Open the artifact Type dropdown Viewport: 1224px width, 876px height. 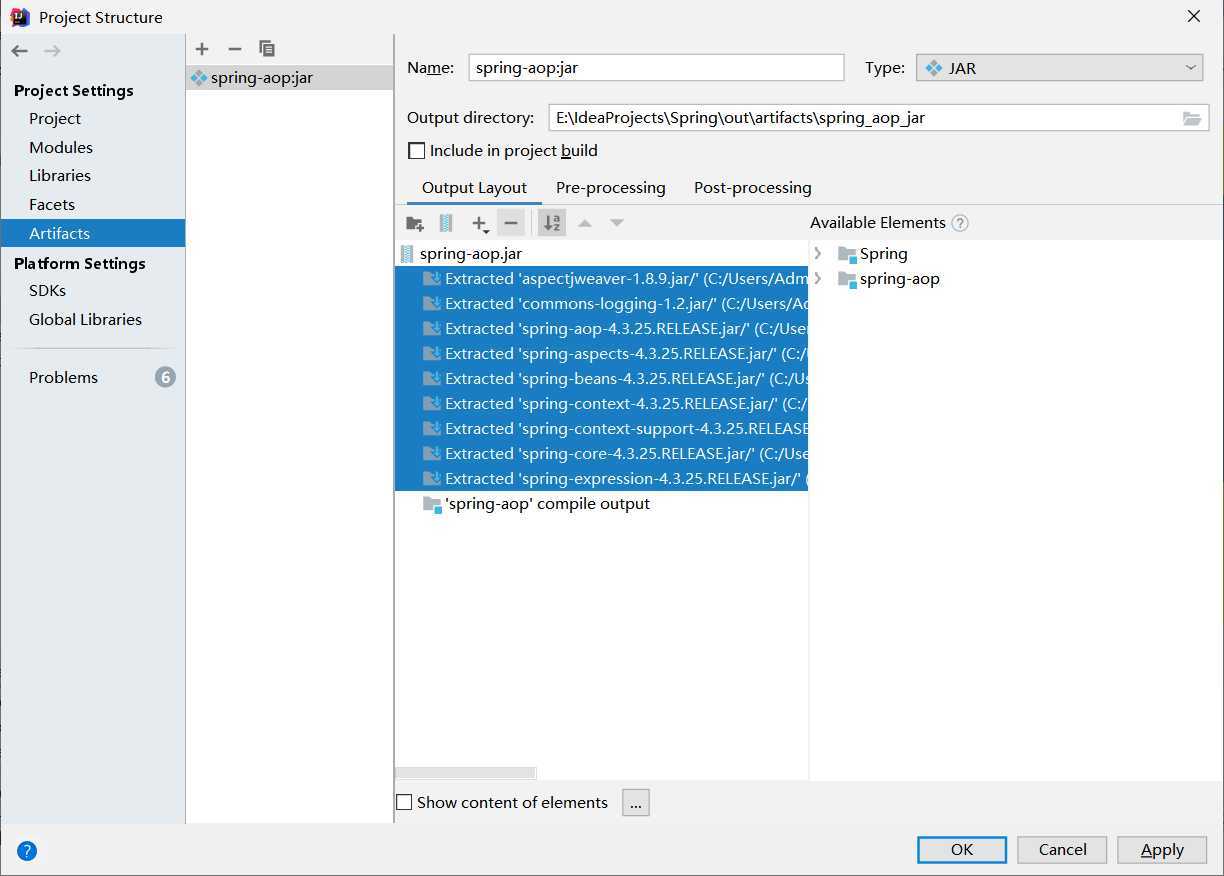click(1059, 68)
